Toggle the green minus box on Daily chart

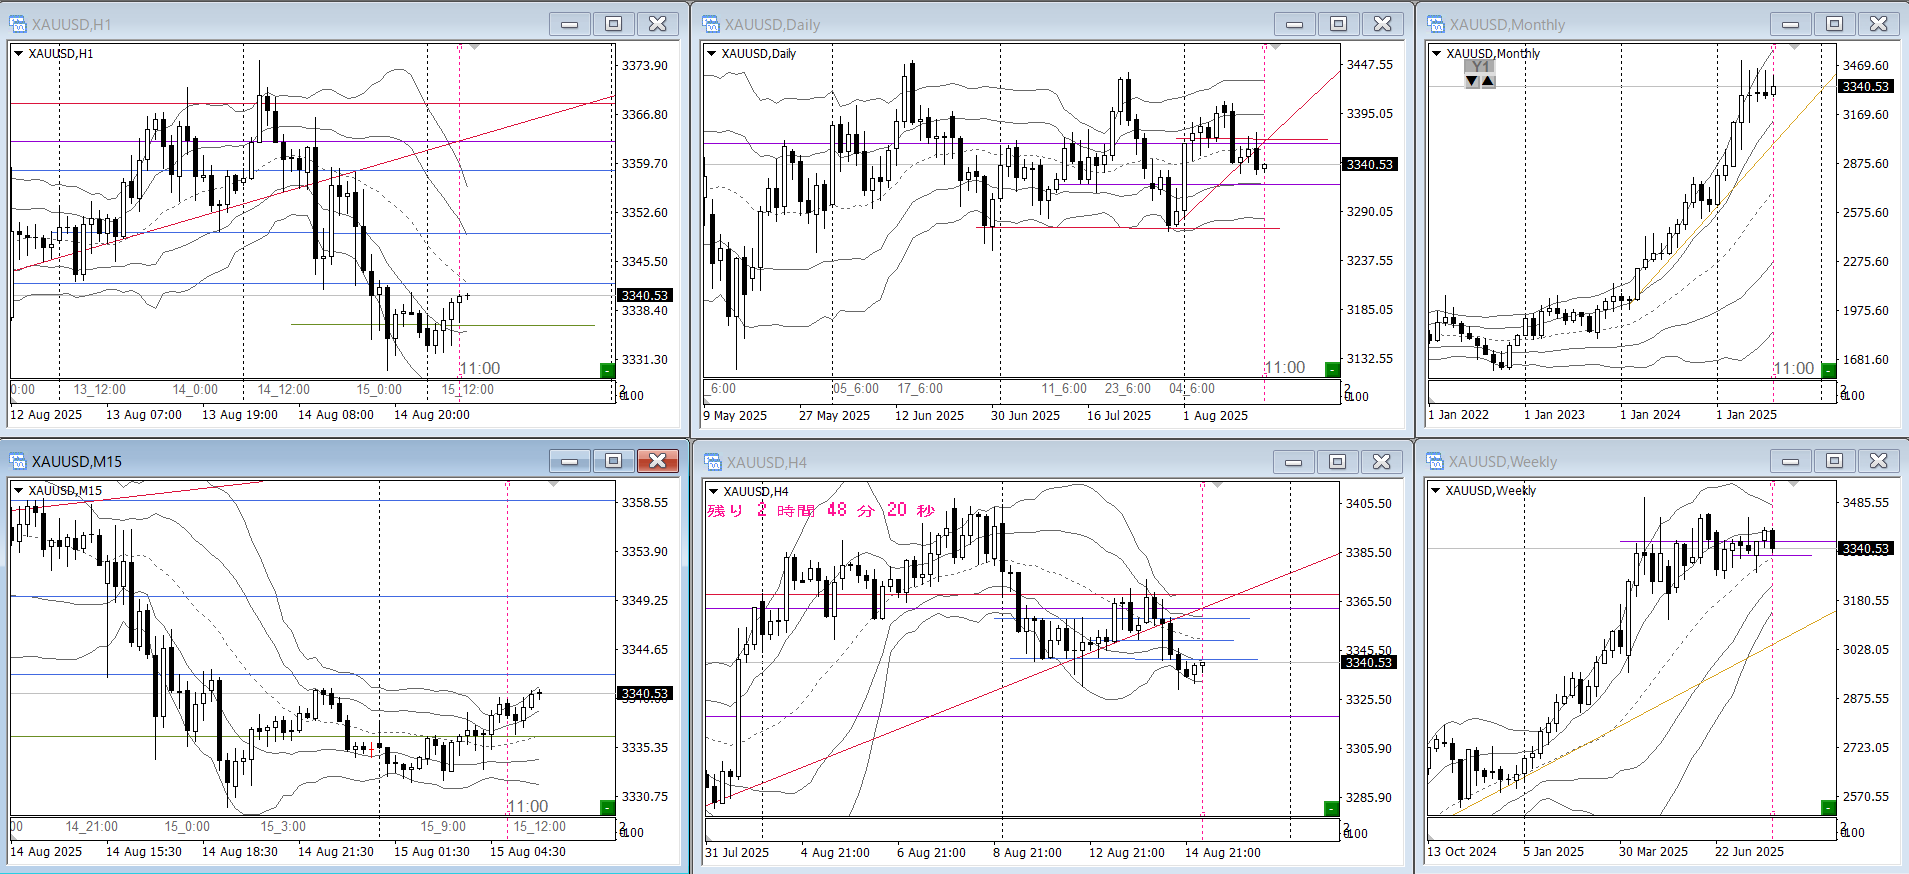pyautogui.click(x=1331, y=370)
